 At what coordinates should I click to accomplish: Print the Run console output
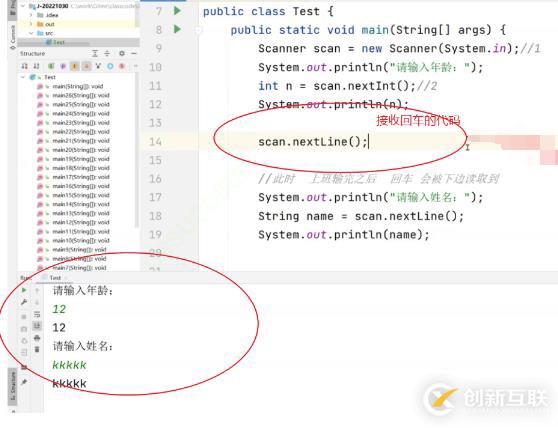pos(37,338)
